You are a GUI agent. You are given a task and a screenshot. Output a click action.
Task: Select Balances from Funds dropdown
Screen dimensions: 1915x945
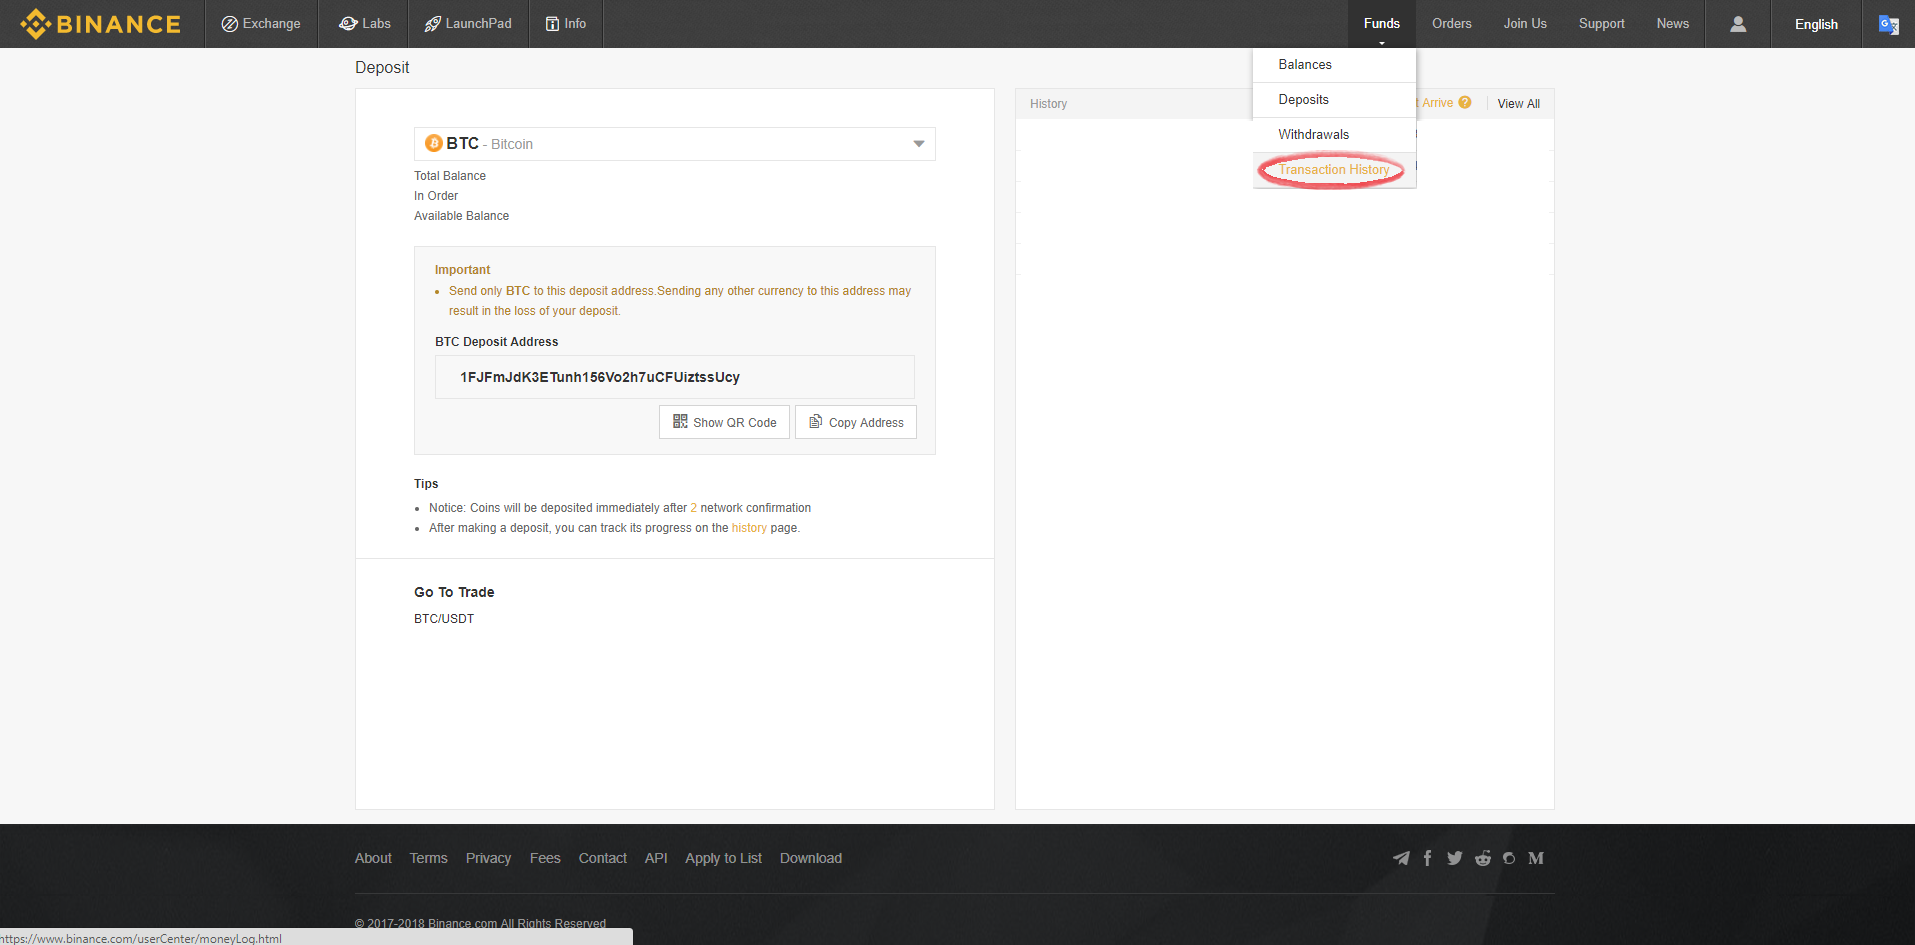[1334, 65]
